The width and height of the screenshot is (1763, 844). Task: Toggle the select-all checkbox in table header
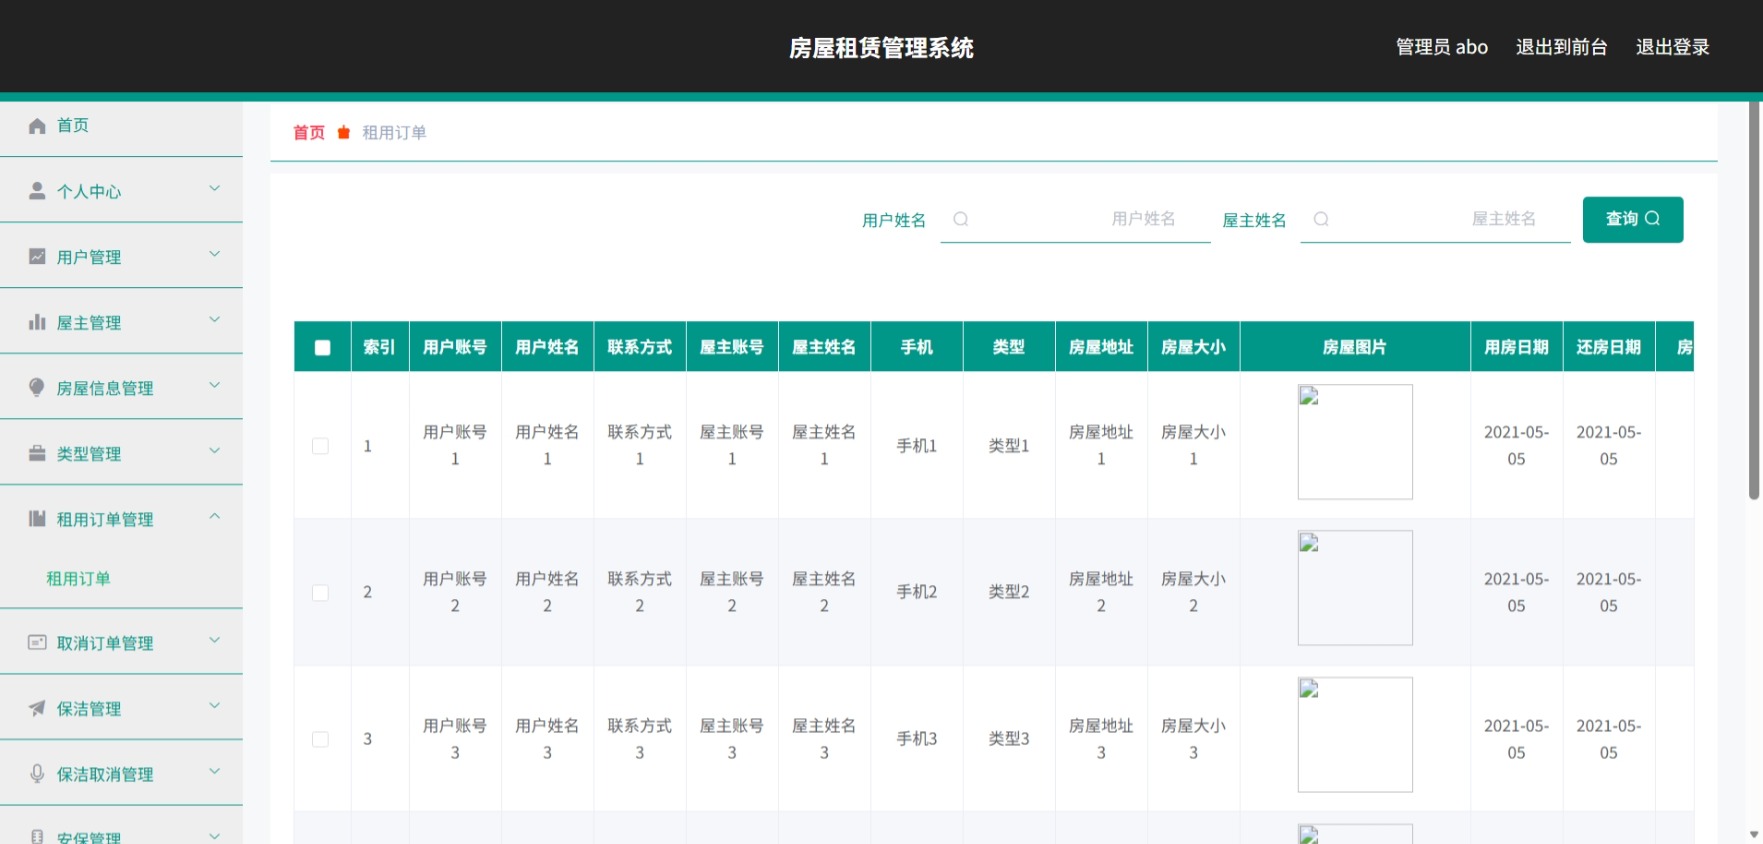(x=322, y=348)
